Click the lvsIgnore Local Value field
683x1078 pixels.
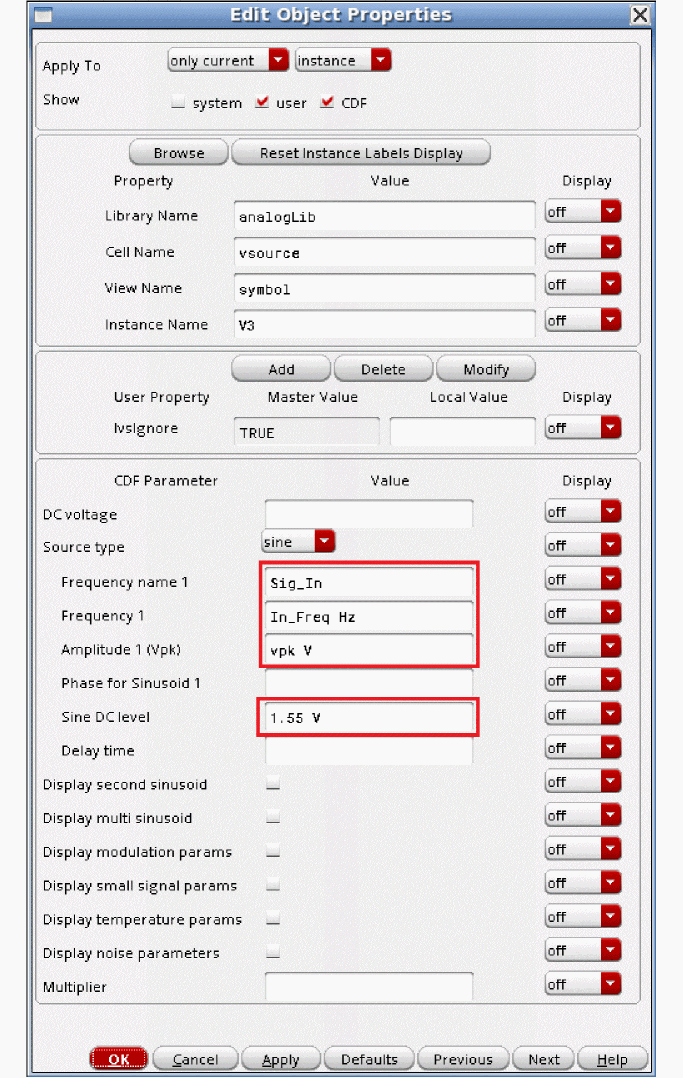pos(462,432)
